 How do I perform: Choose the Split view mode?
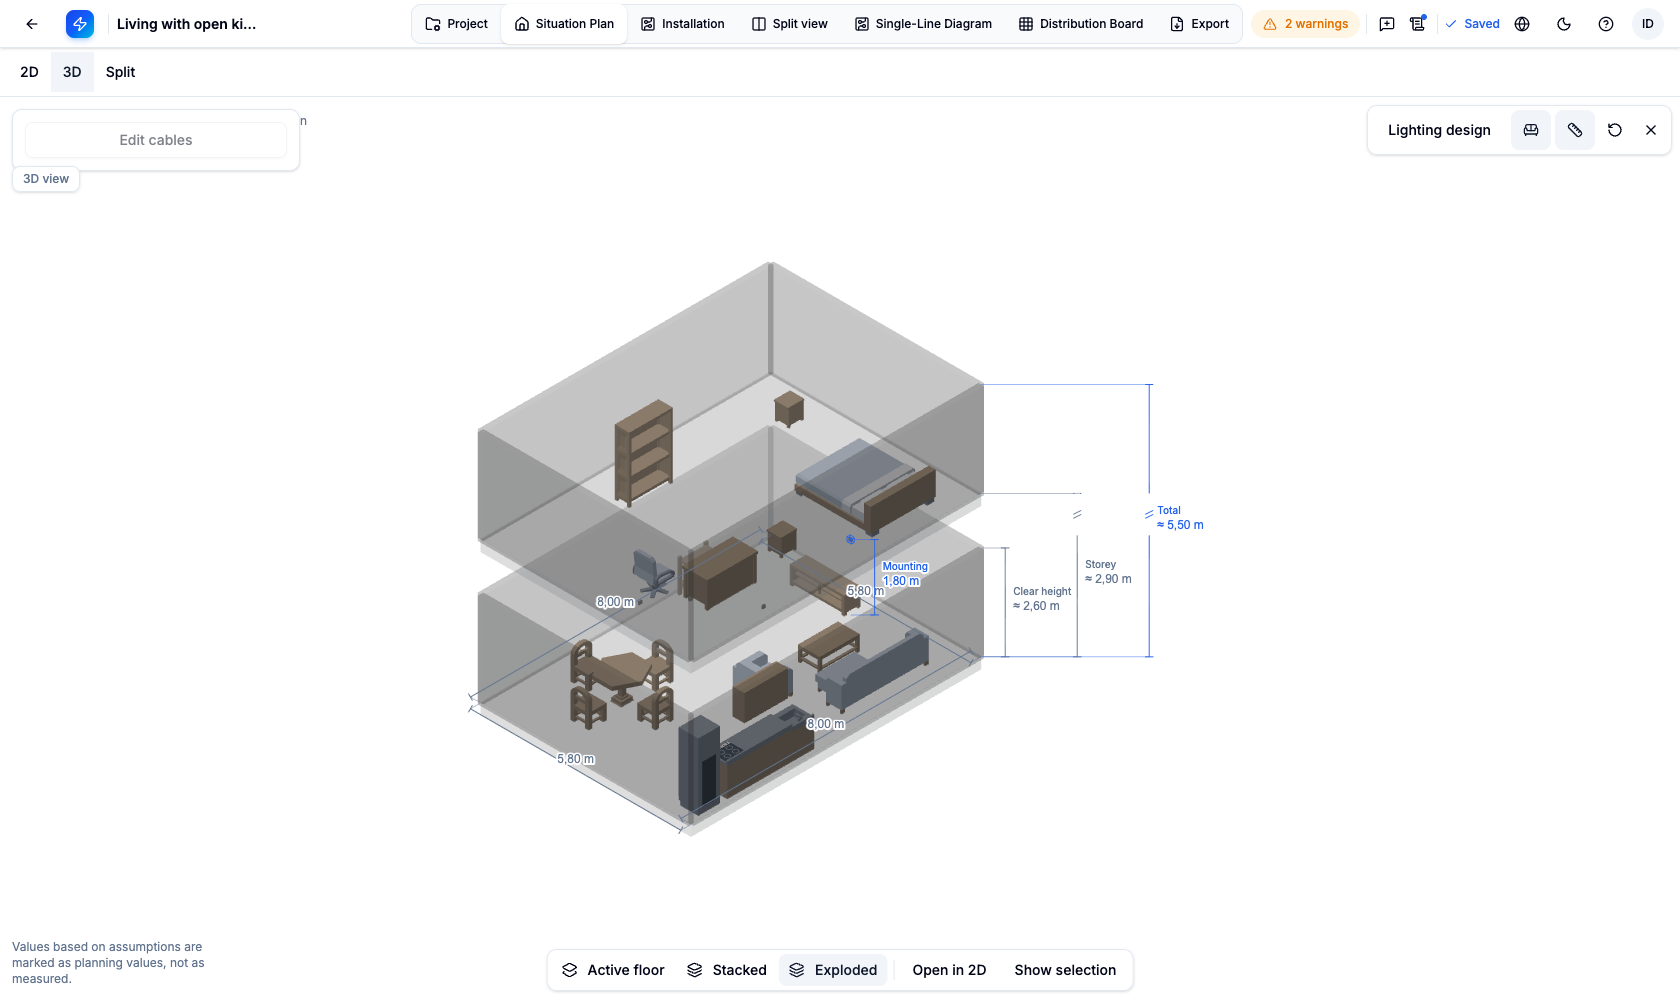point(120,72)
